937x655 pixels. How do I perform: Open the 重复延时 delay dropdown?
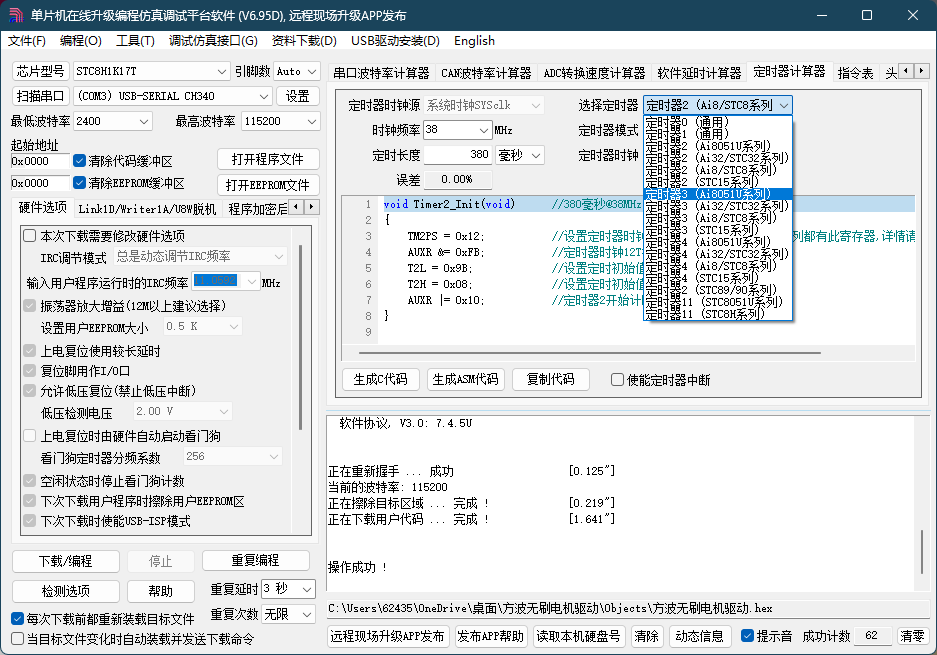[306, 589]
